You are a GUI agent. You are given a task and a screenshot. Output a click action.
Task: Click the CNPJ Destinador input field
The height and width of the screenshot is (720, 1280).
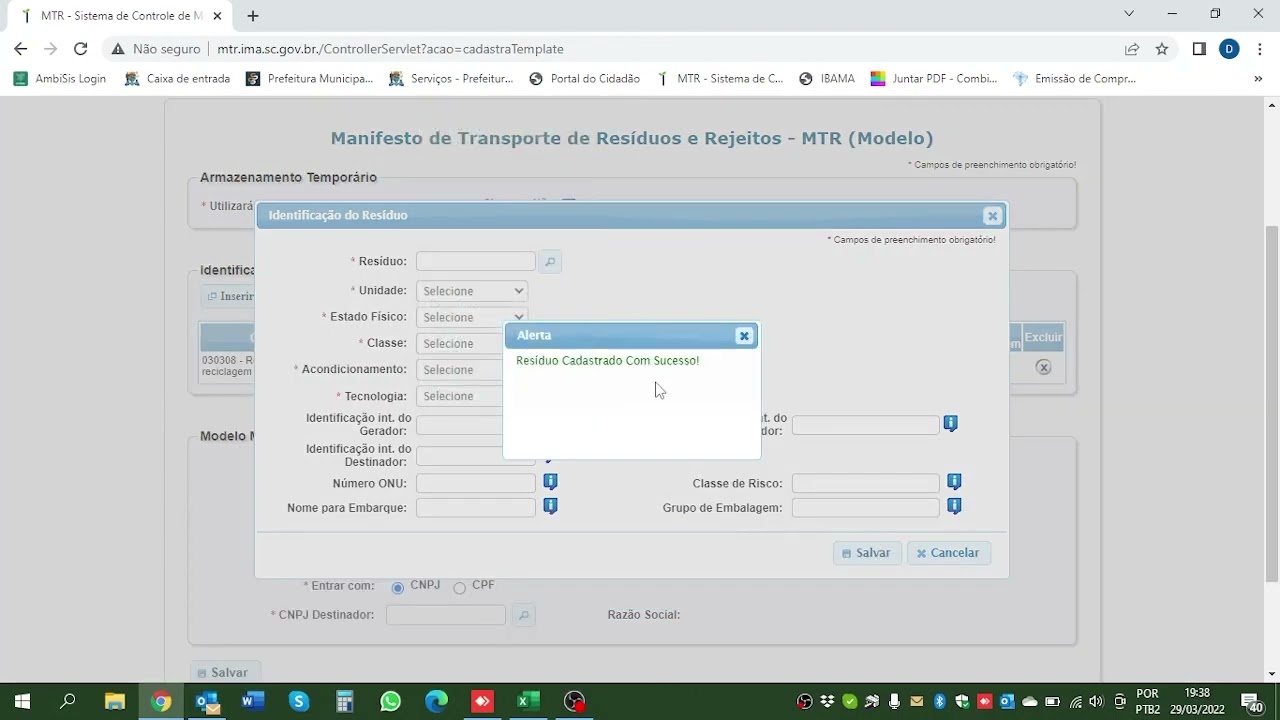(x=446, y=615)
